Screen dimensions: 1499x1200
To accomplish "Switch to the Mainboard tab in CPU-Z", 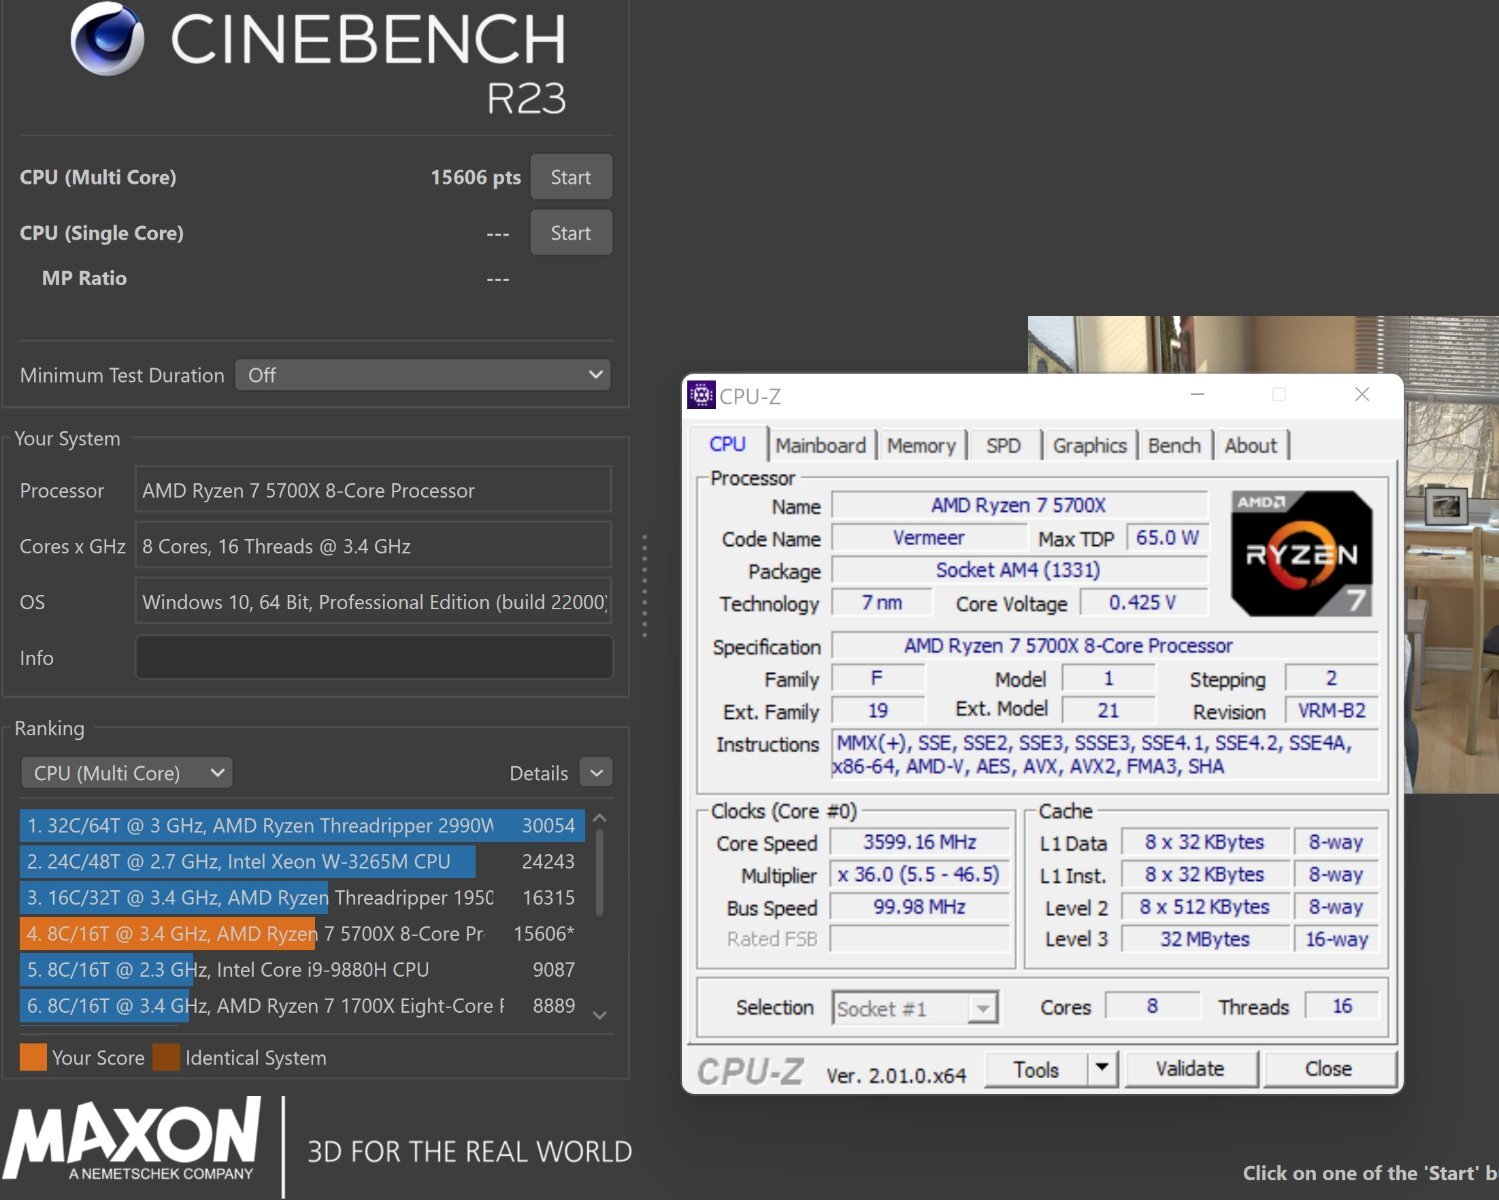I will [x=821, y=445].
